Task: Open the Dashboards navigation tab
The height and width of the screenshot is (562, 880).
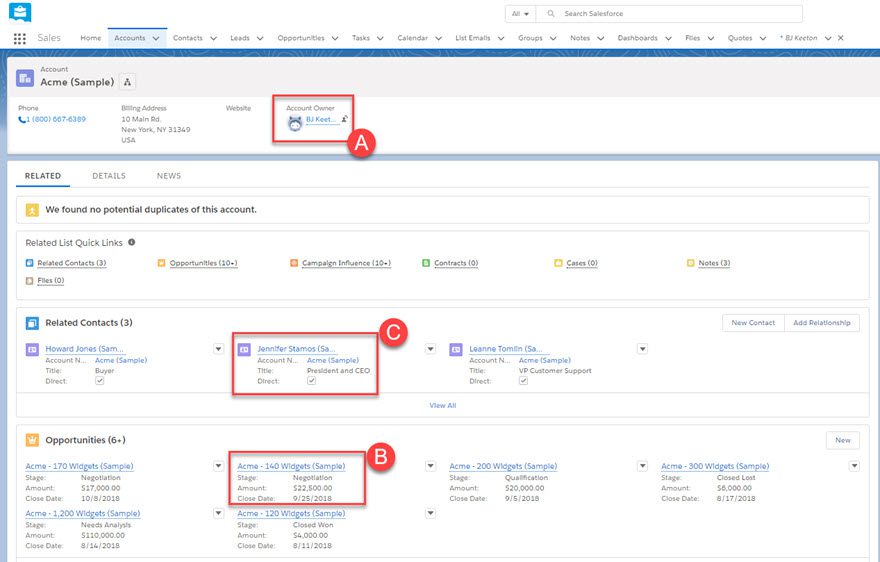Action: point(637,38)
